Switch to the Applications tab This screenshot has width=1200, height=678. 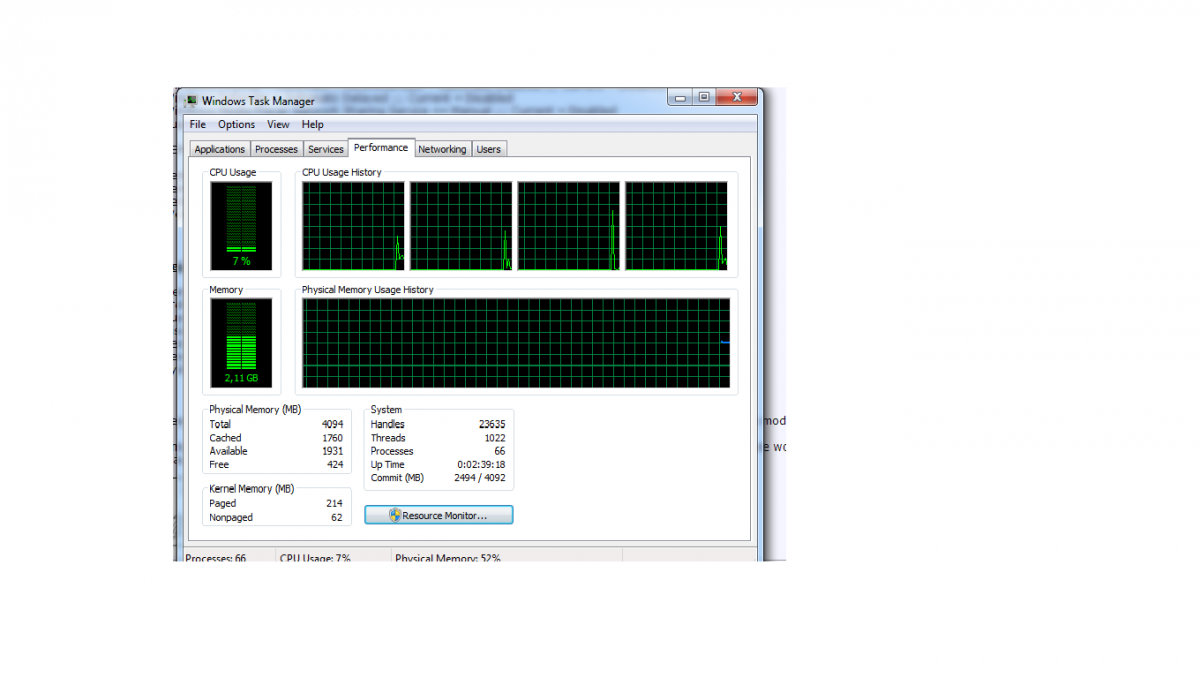coord(219,149)
